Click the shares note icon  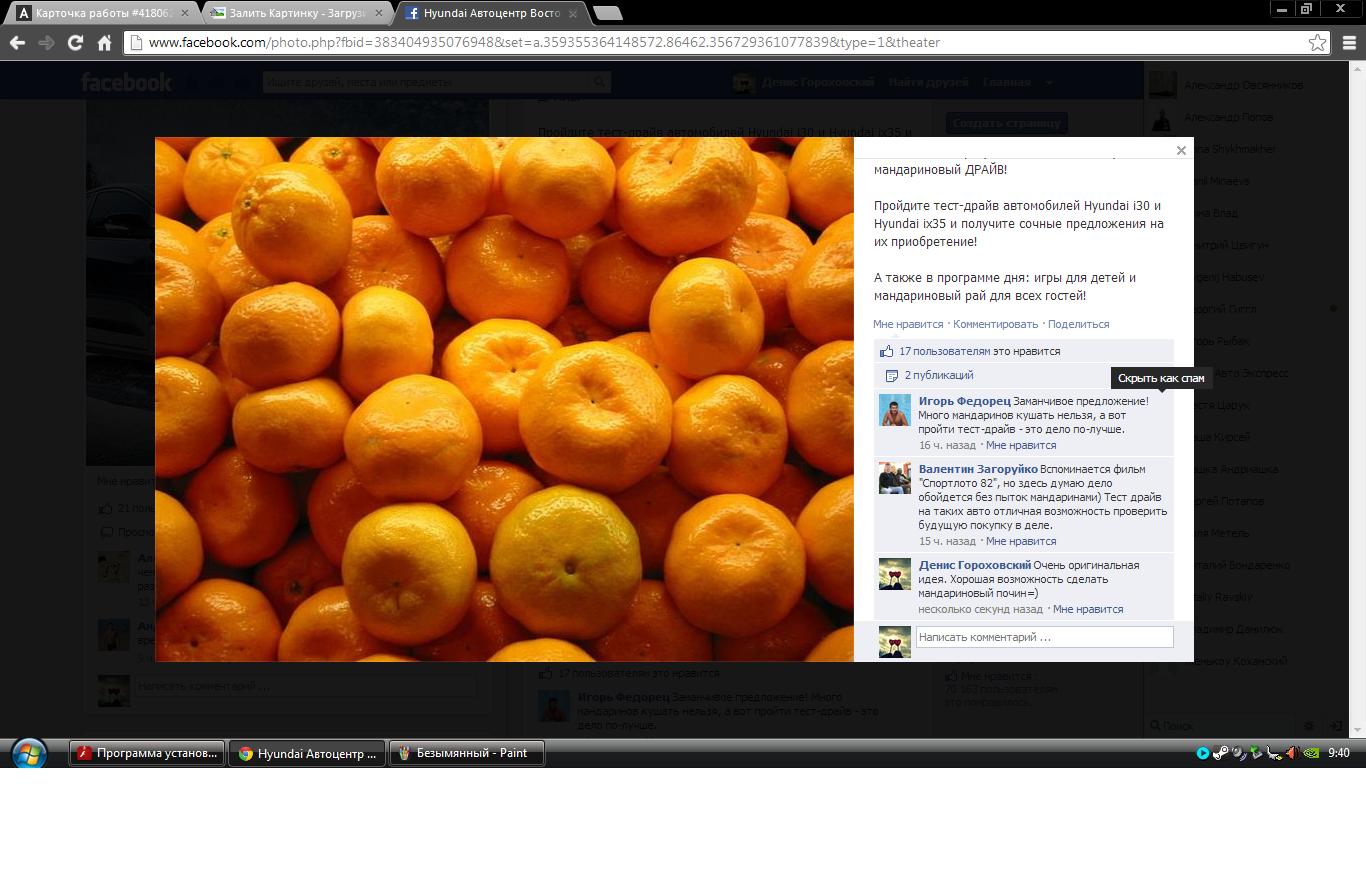[x=891, y=375]
